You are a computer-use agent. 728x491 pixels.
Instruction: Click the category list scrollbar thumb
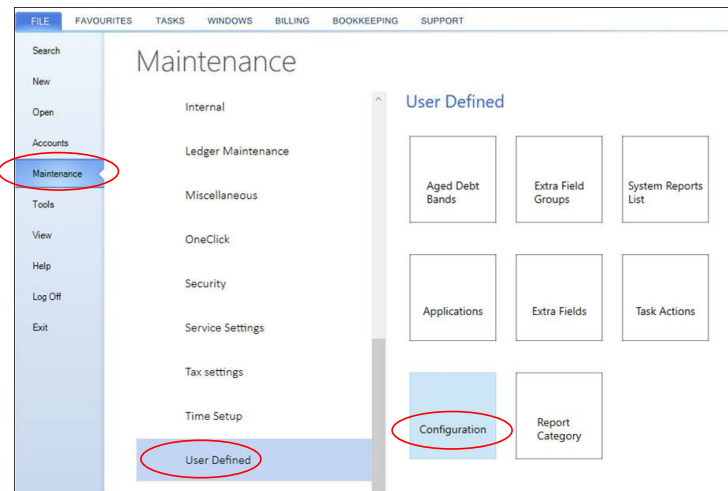[378, 414]
